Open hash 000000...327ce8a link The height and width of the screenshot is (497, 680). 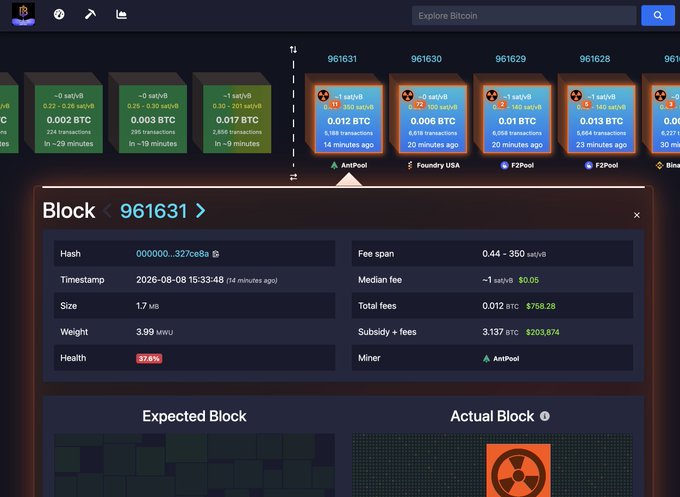click(172, 254)
